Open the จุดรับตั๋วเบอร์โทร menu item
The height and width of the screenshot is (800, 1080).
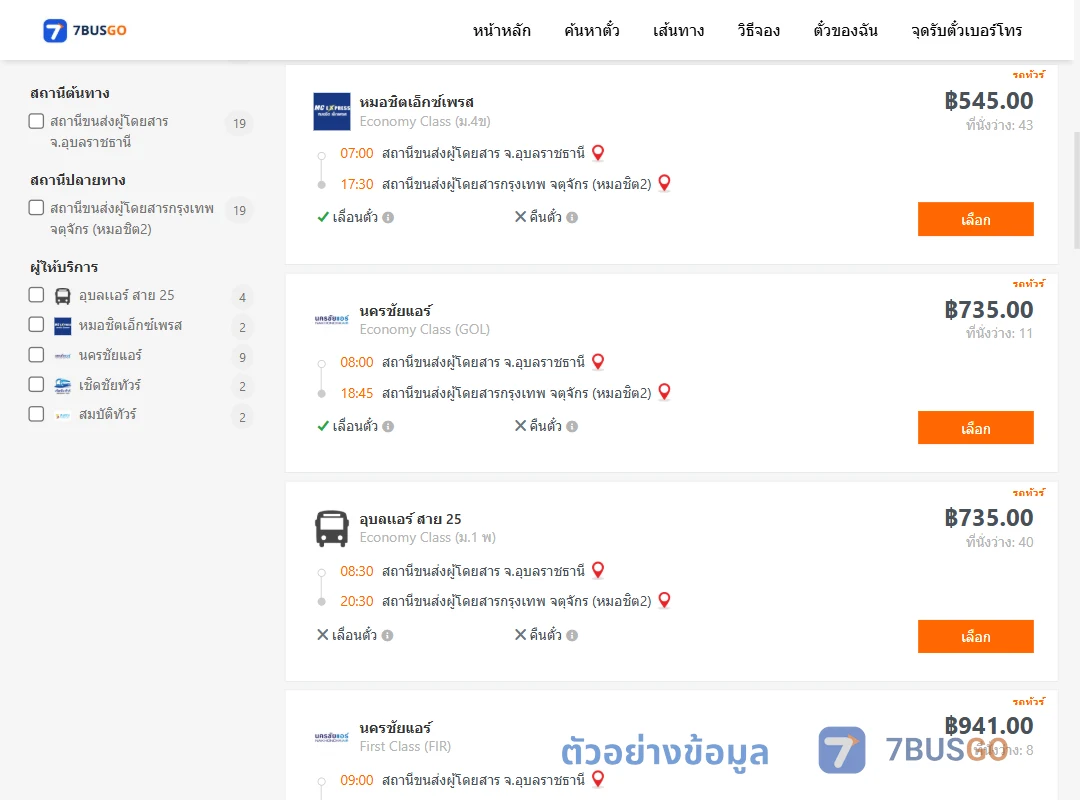coord(966,30)
